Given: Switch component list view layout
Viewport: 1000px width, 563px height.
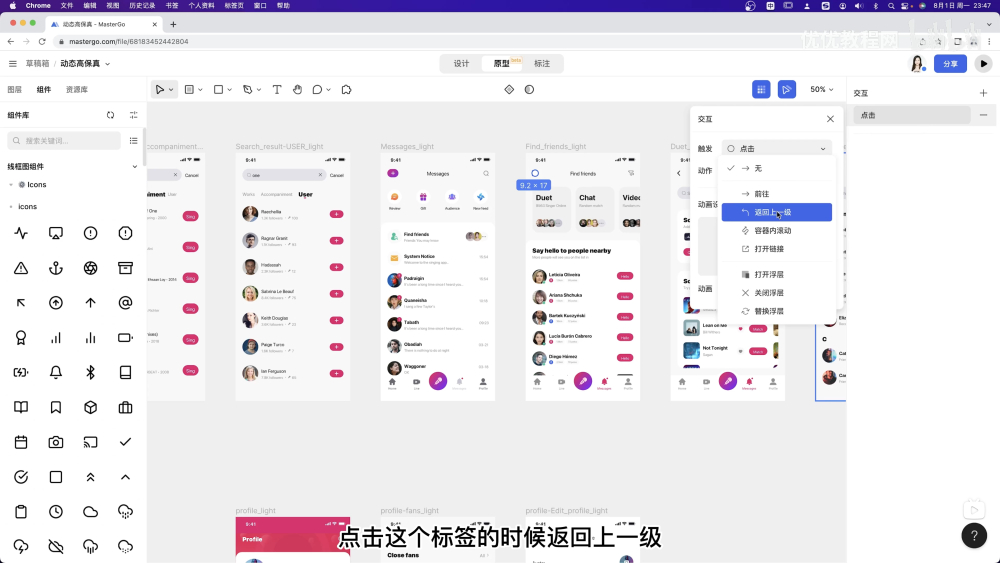Looking at the screenshot, I should [x=133, y=140].
